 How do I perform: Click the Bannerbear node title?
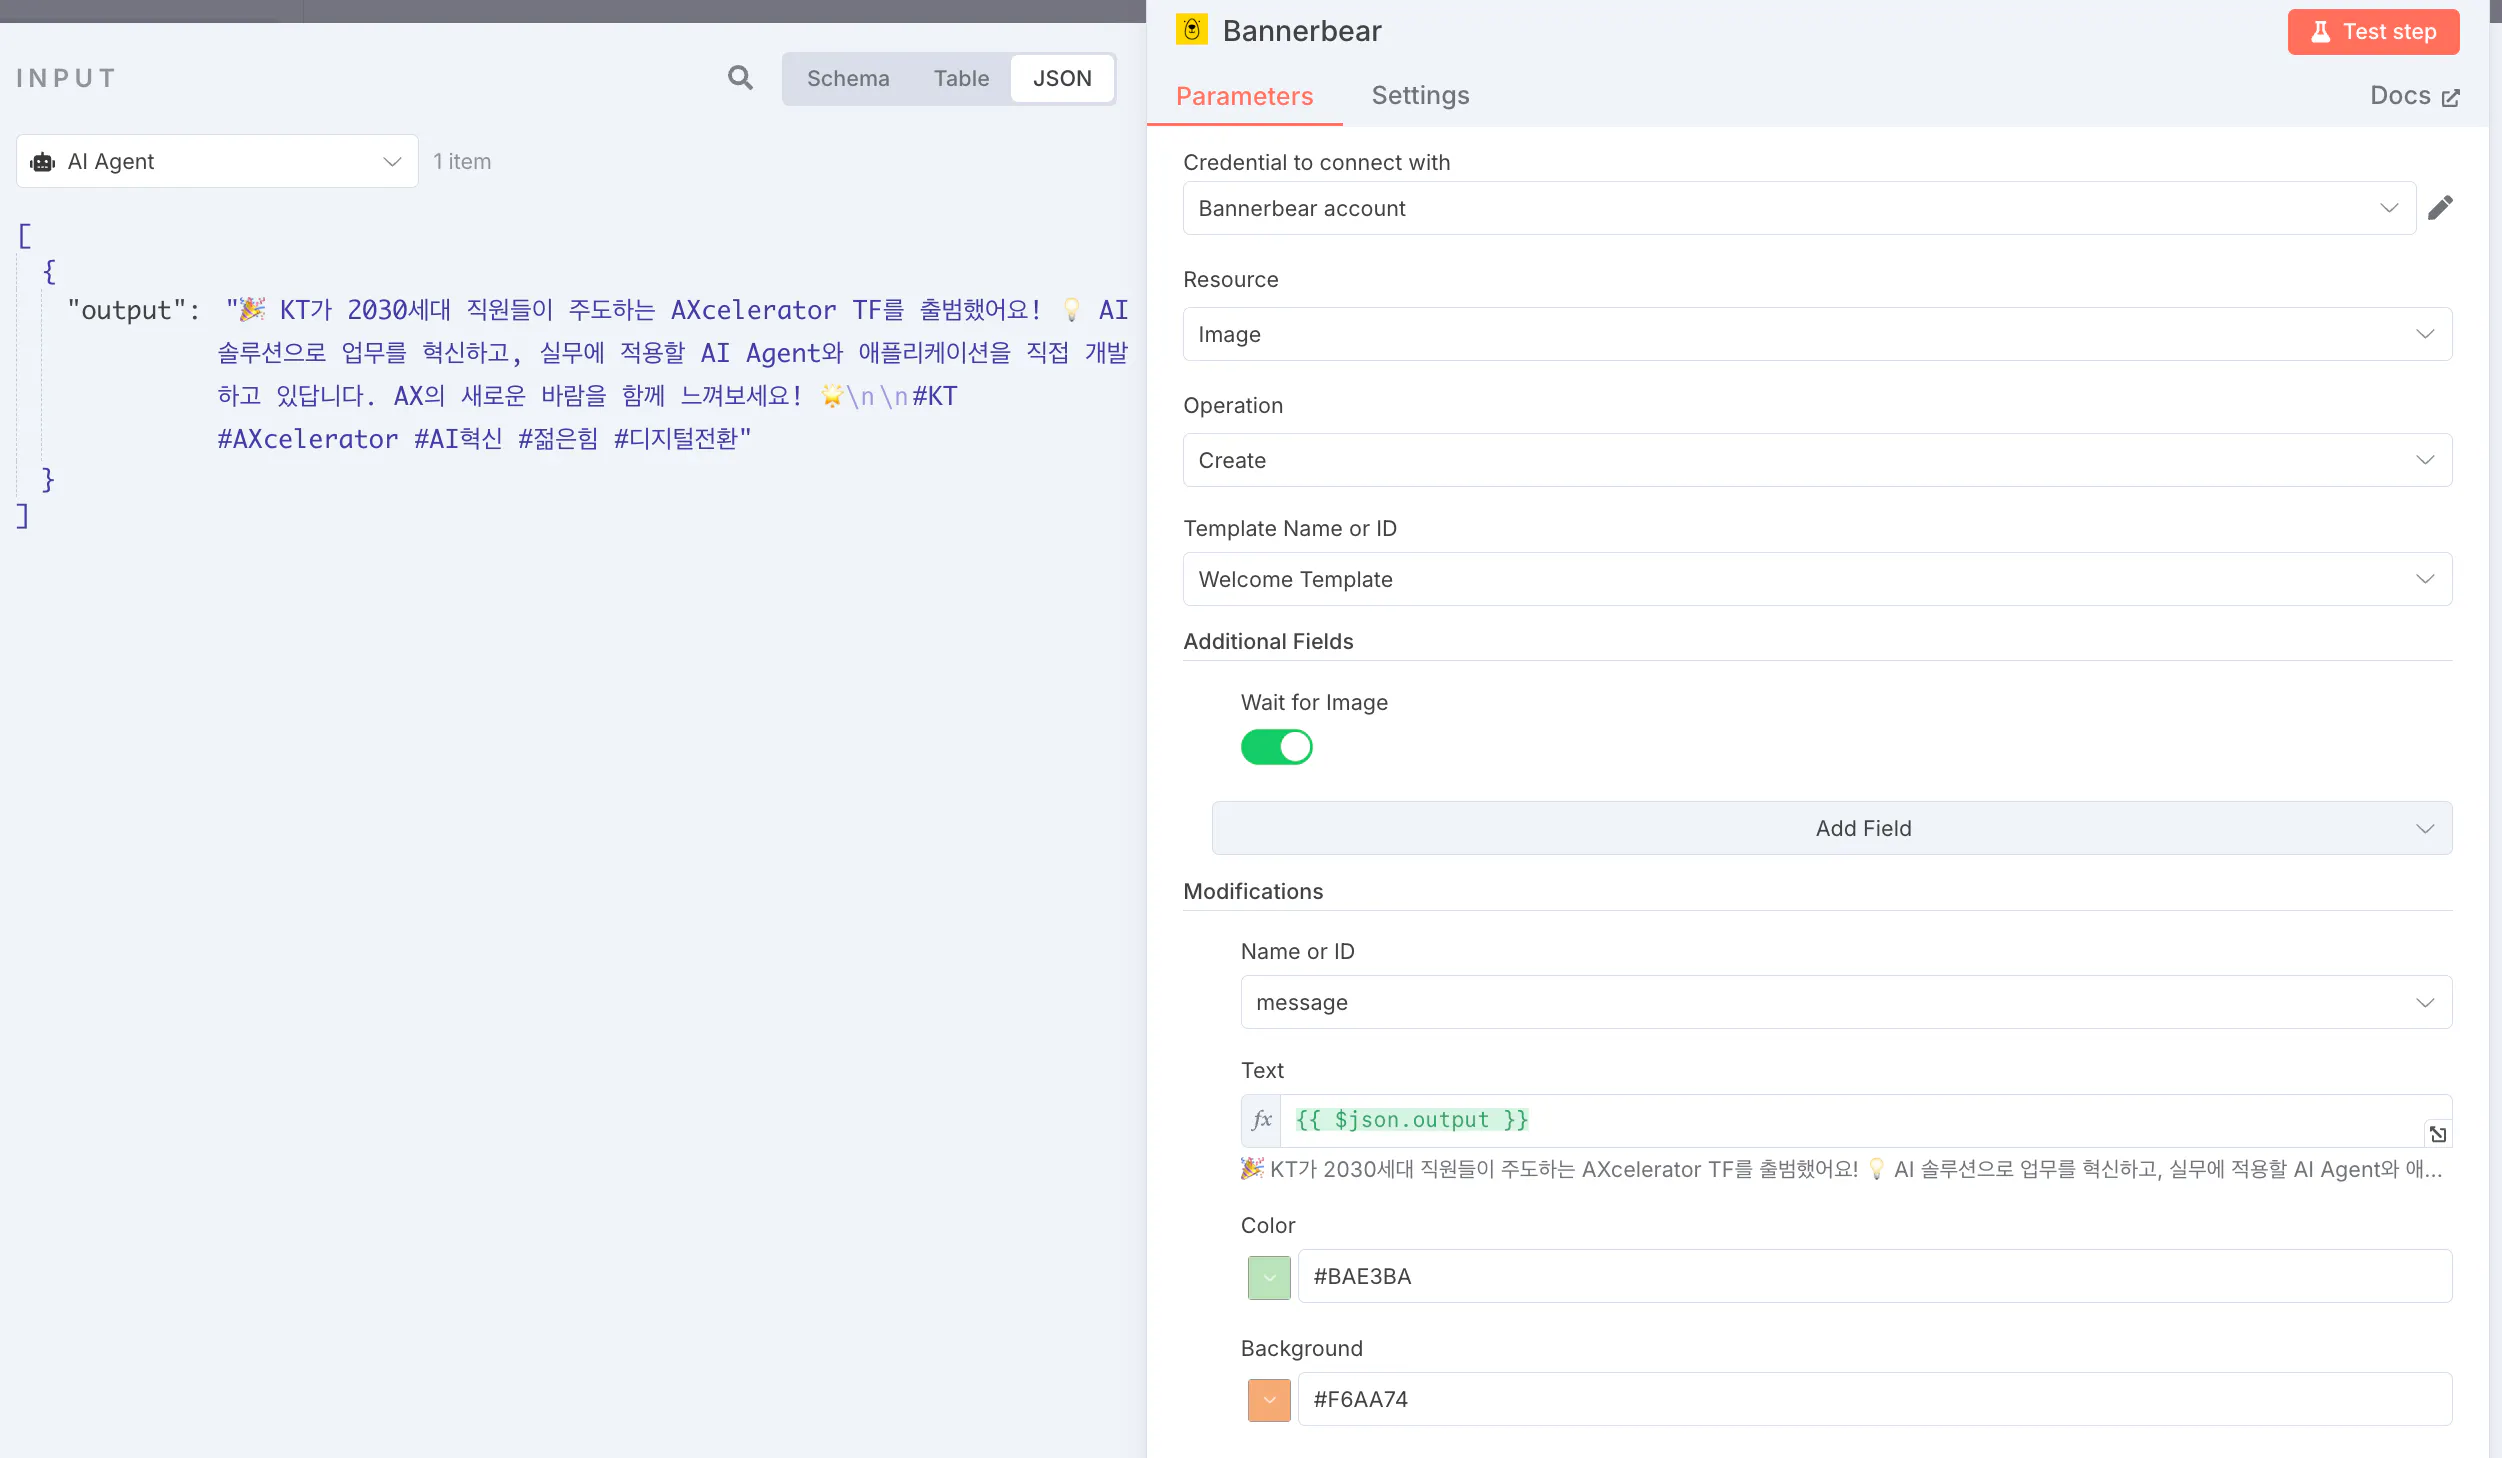(1302, 31)
